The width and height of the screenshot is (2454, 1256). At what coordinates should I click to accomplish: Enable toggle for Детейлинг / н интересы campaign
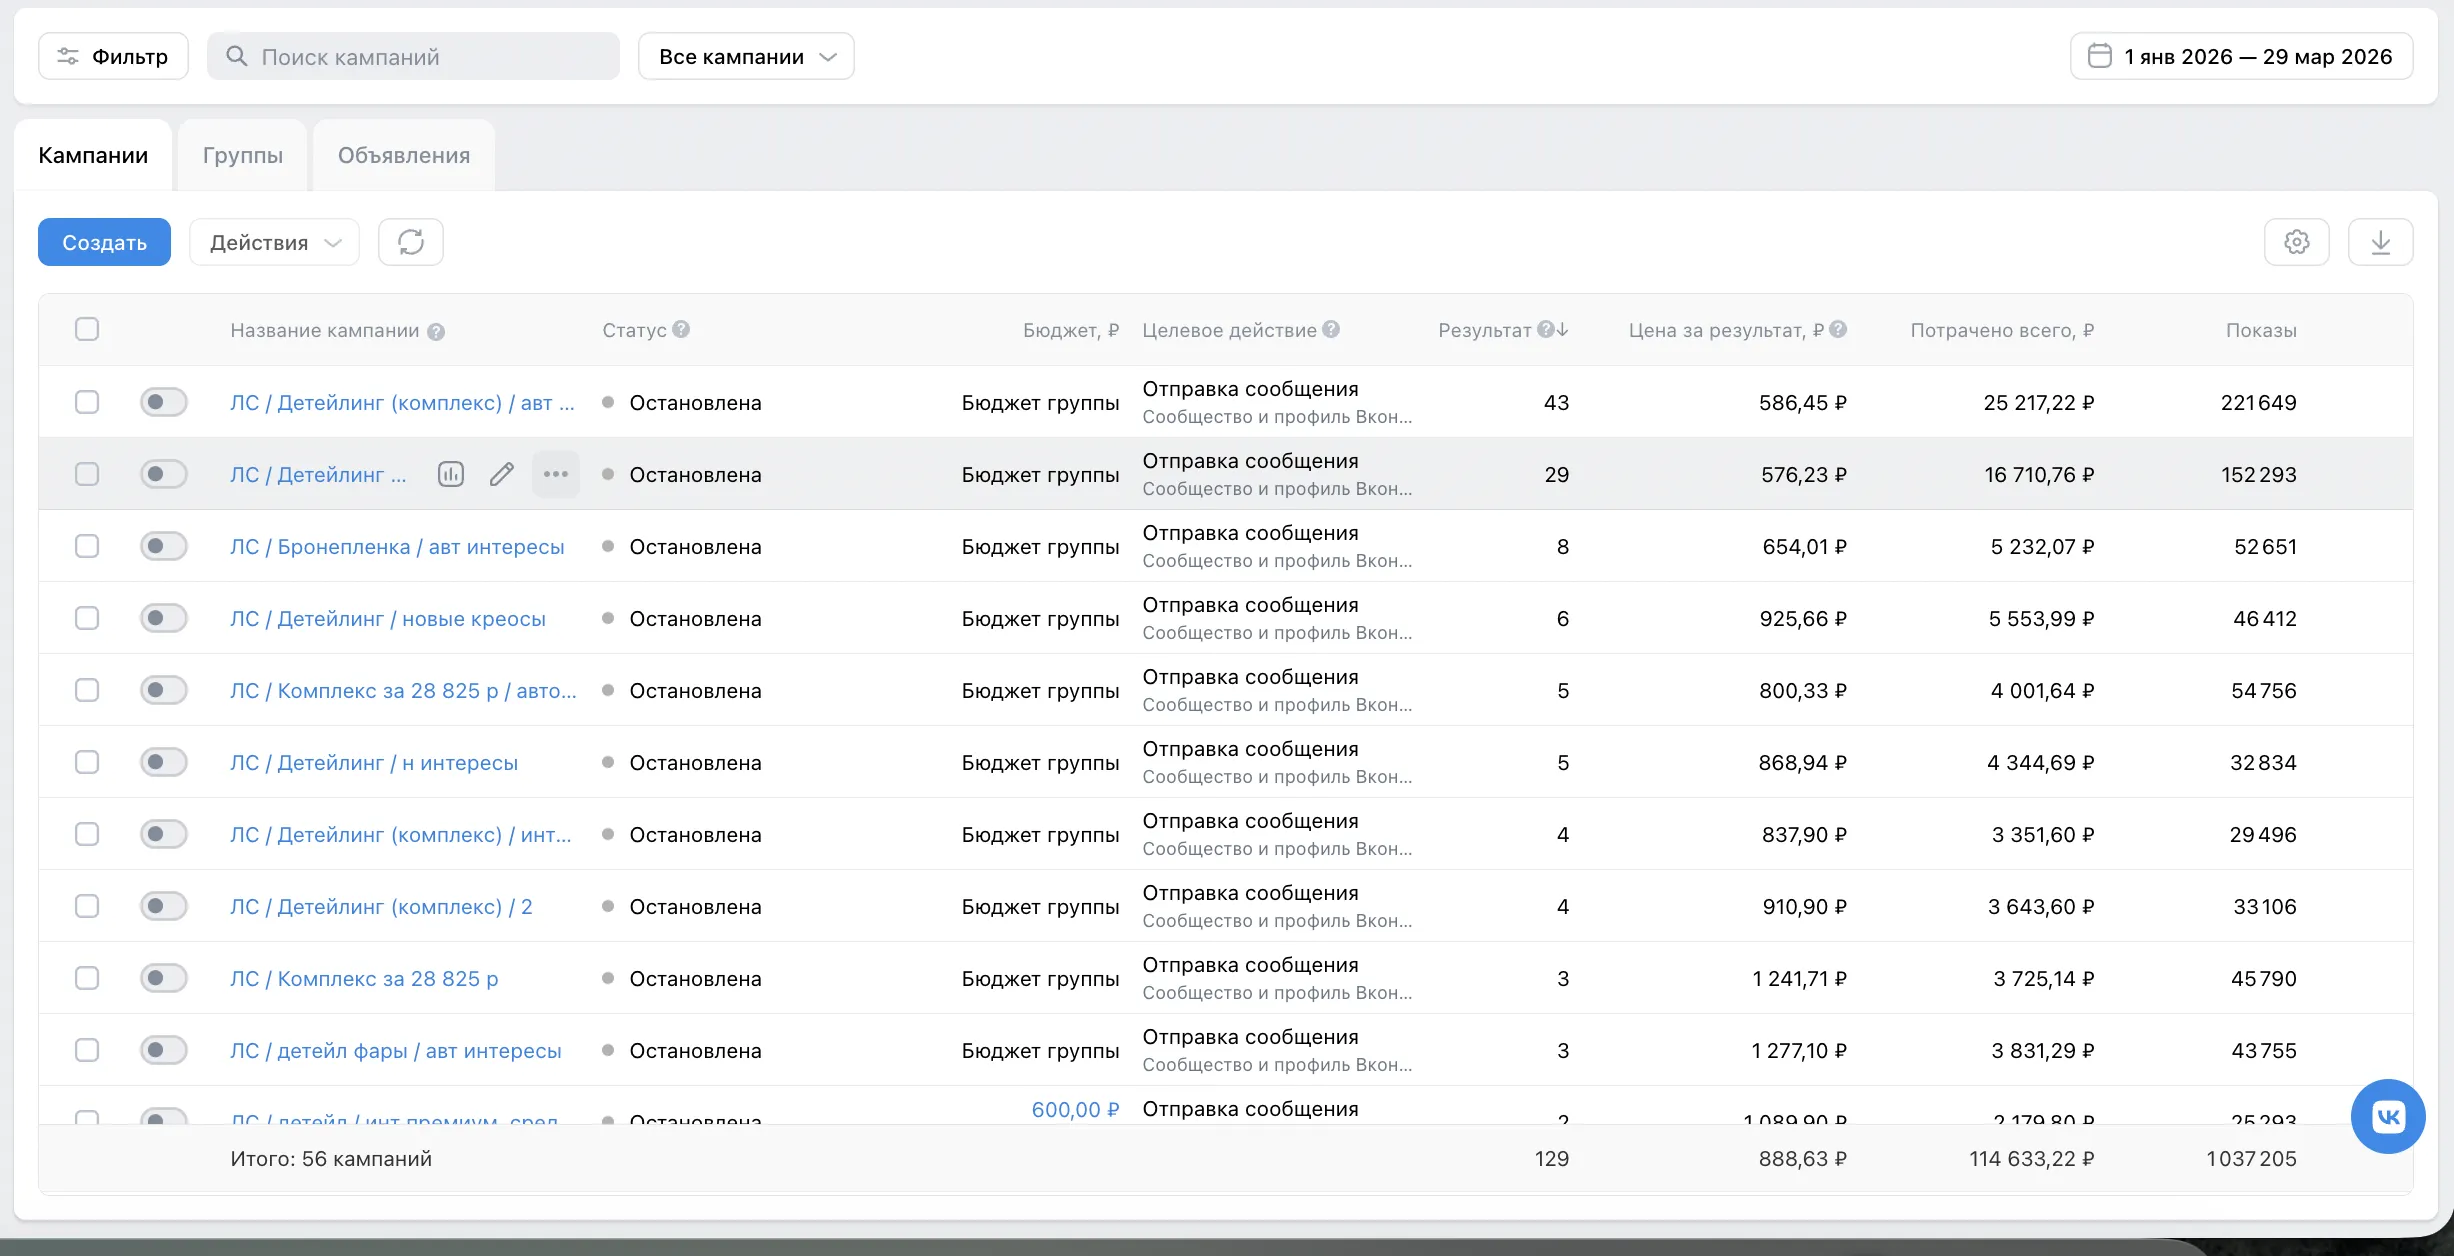click(164, 762)
